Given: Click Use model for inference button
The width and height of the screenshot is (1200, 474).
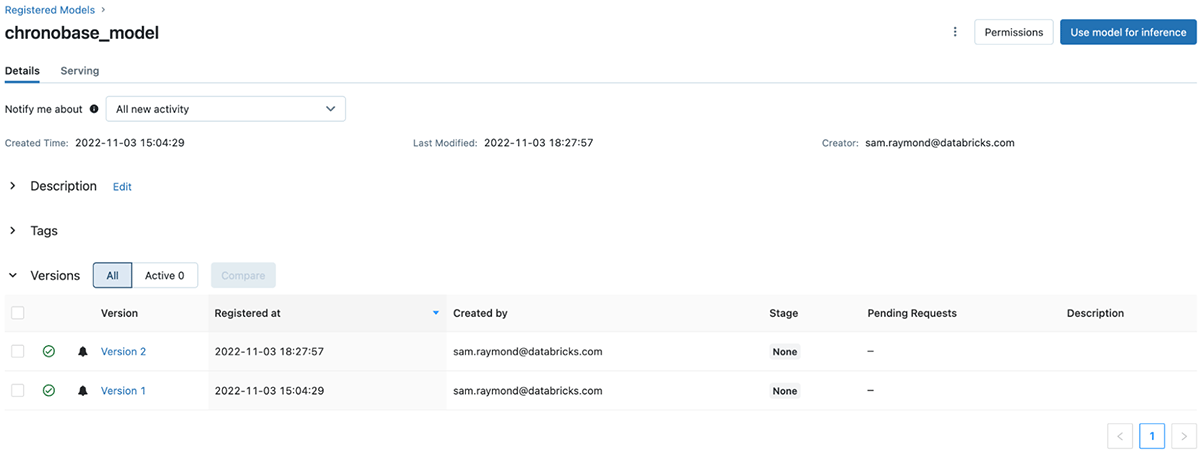Looking at the screenshot, I should tap(1128, 32).
